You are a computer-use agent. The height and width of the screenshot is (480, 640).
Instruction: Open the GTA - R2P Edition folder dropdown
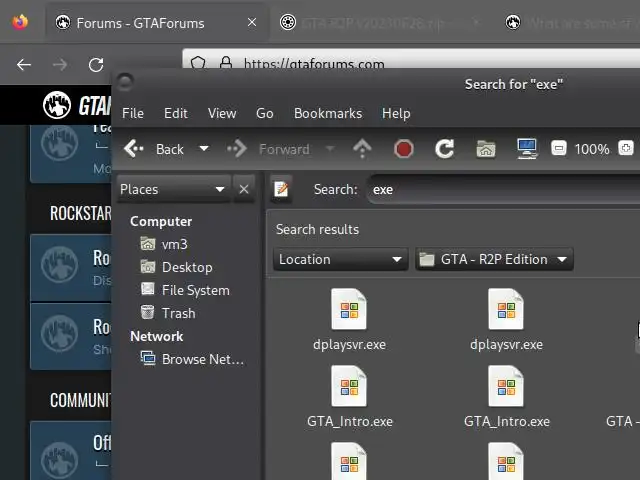(x=494, y=259)
